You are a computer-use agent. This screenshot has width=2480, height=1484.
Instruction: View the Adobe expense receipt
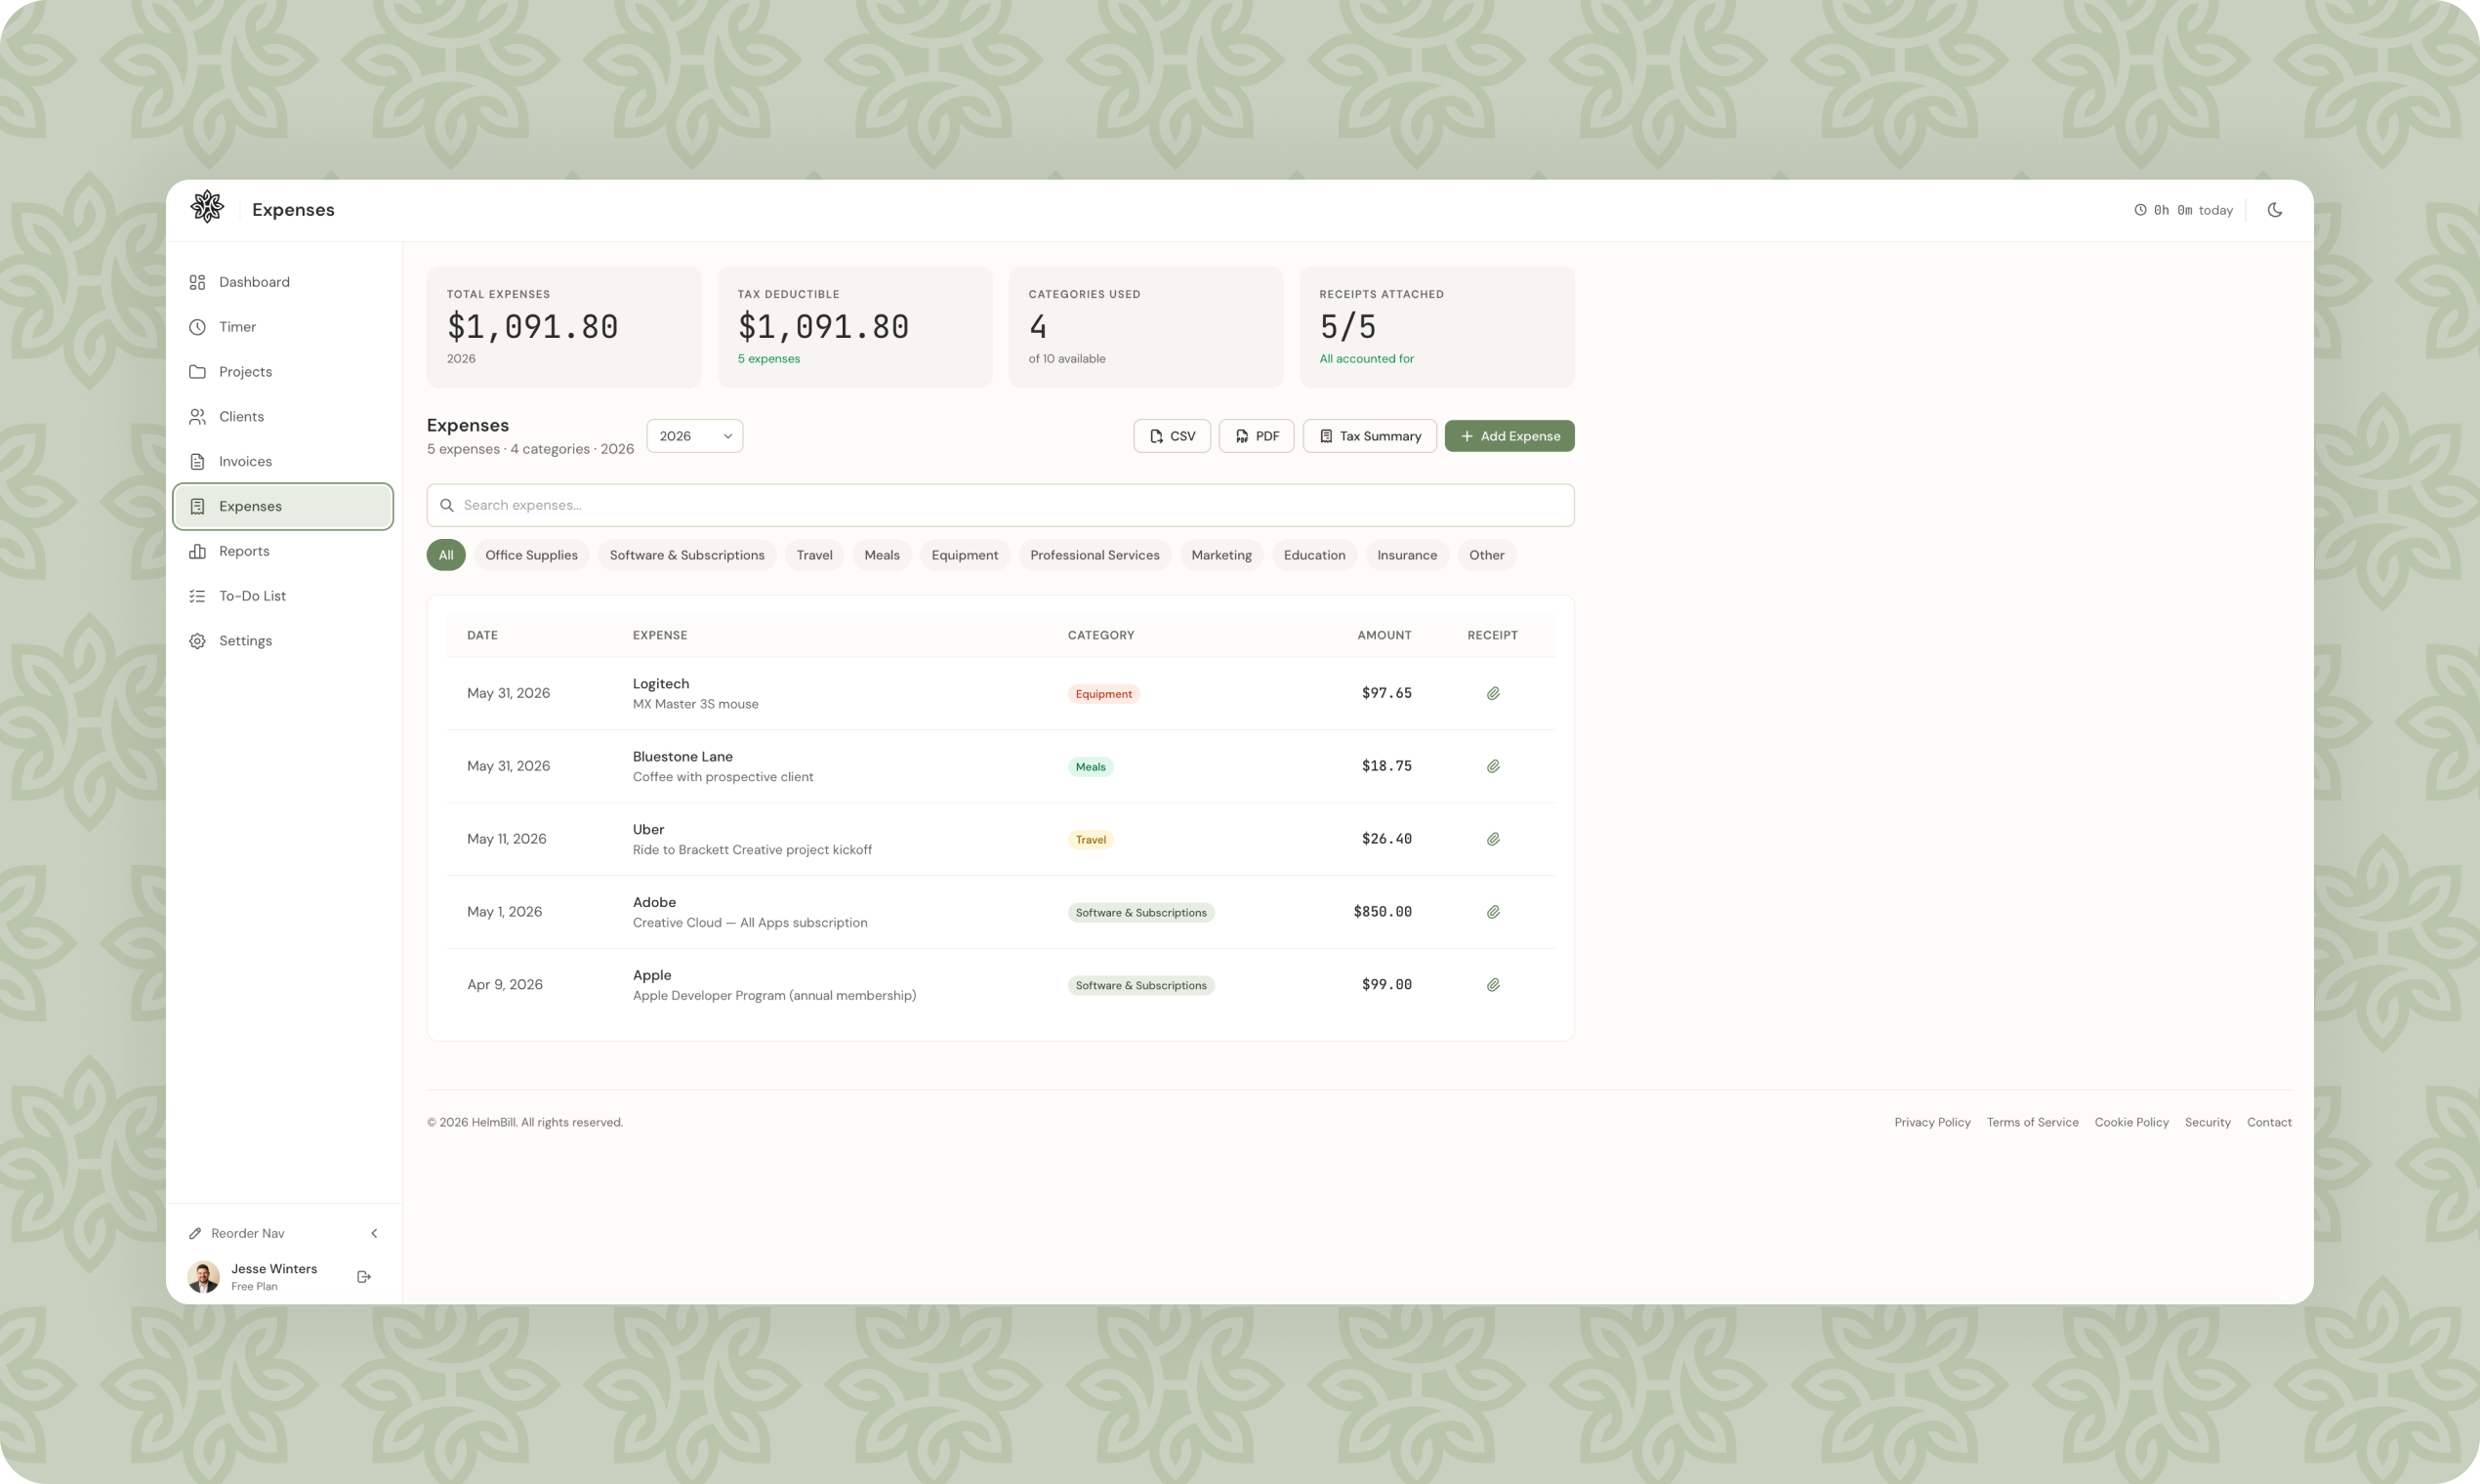(x=1493, y=912)
